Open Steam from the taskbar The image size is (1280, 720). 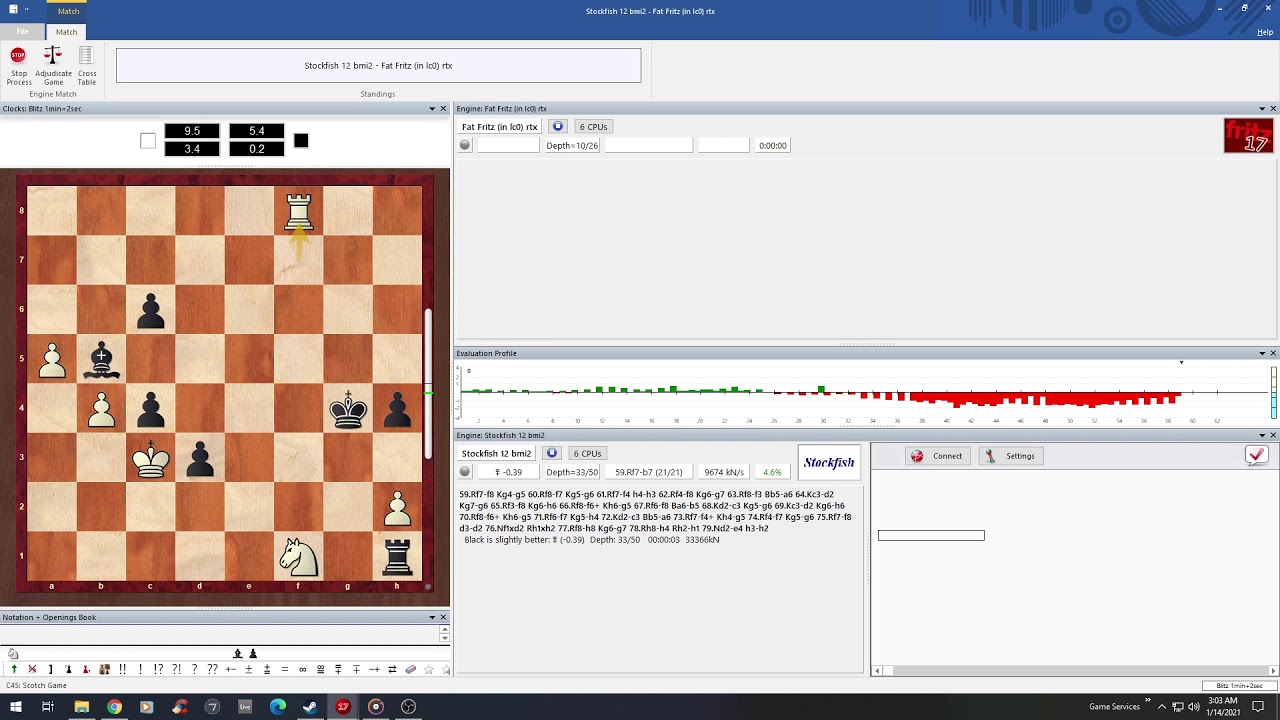coord(310,707)
